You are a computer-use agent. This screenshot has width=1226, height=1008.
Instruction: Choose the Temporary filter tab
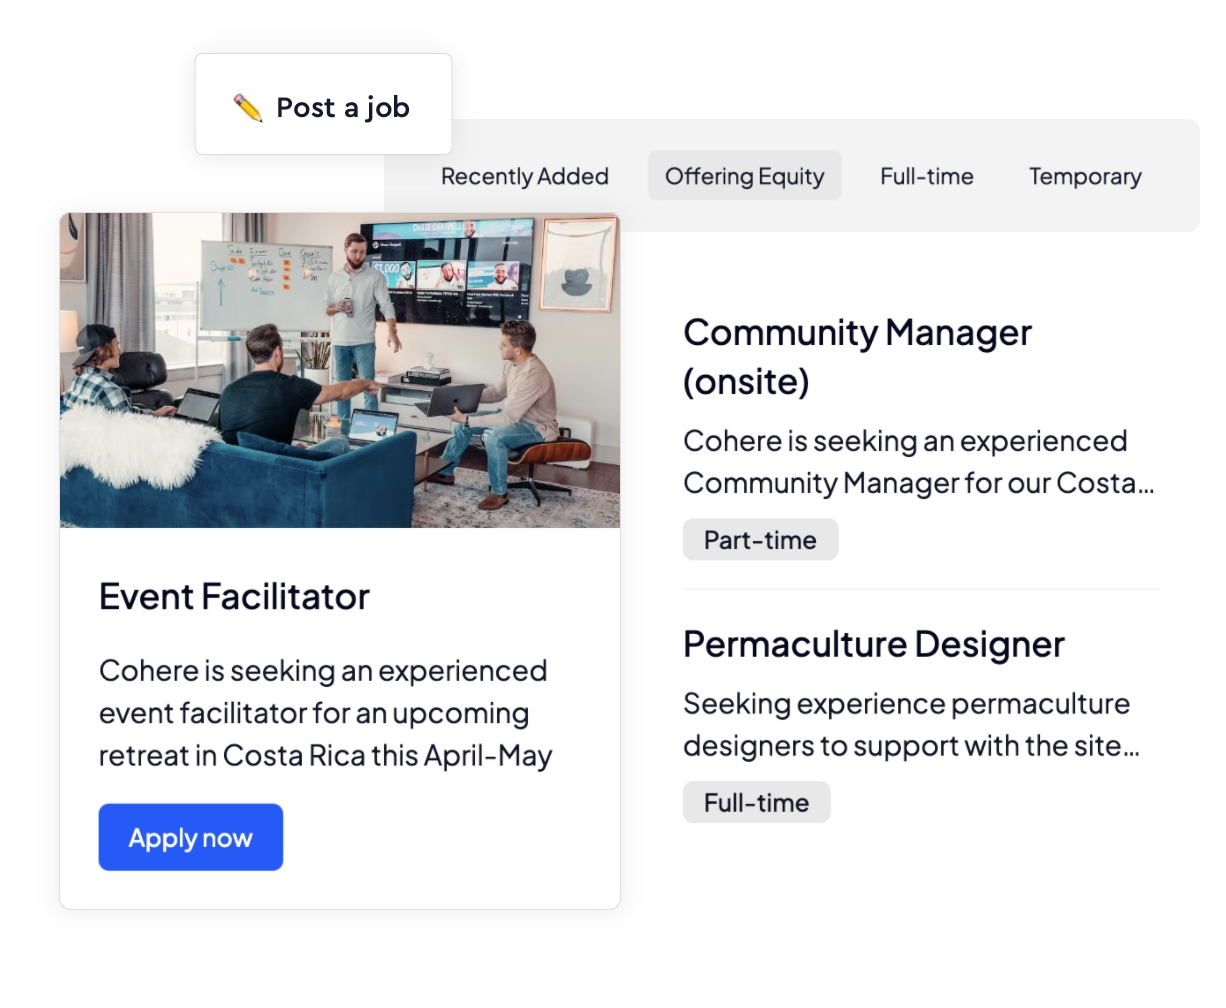coord(1085,176)
